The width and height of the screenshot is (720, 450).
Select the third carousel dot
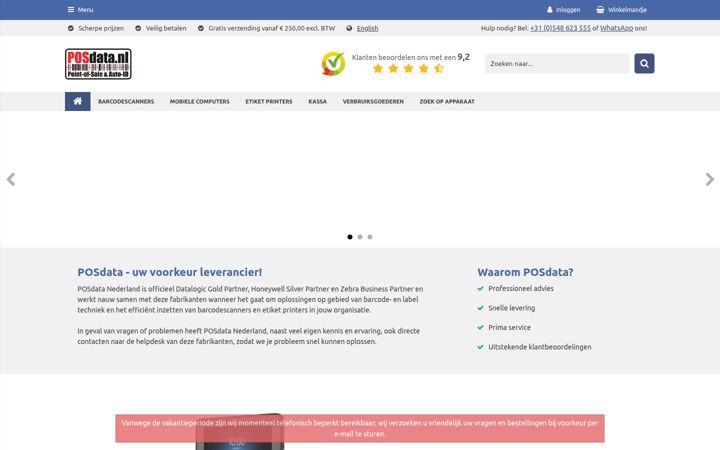point(370,237)
